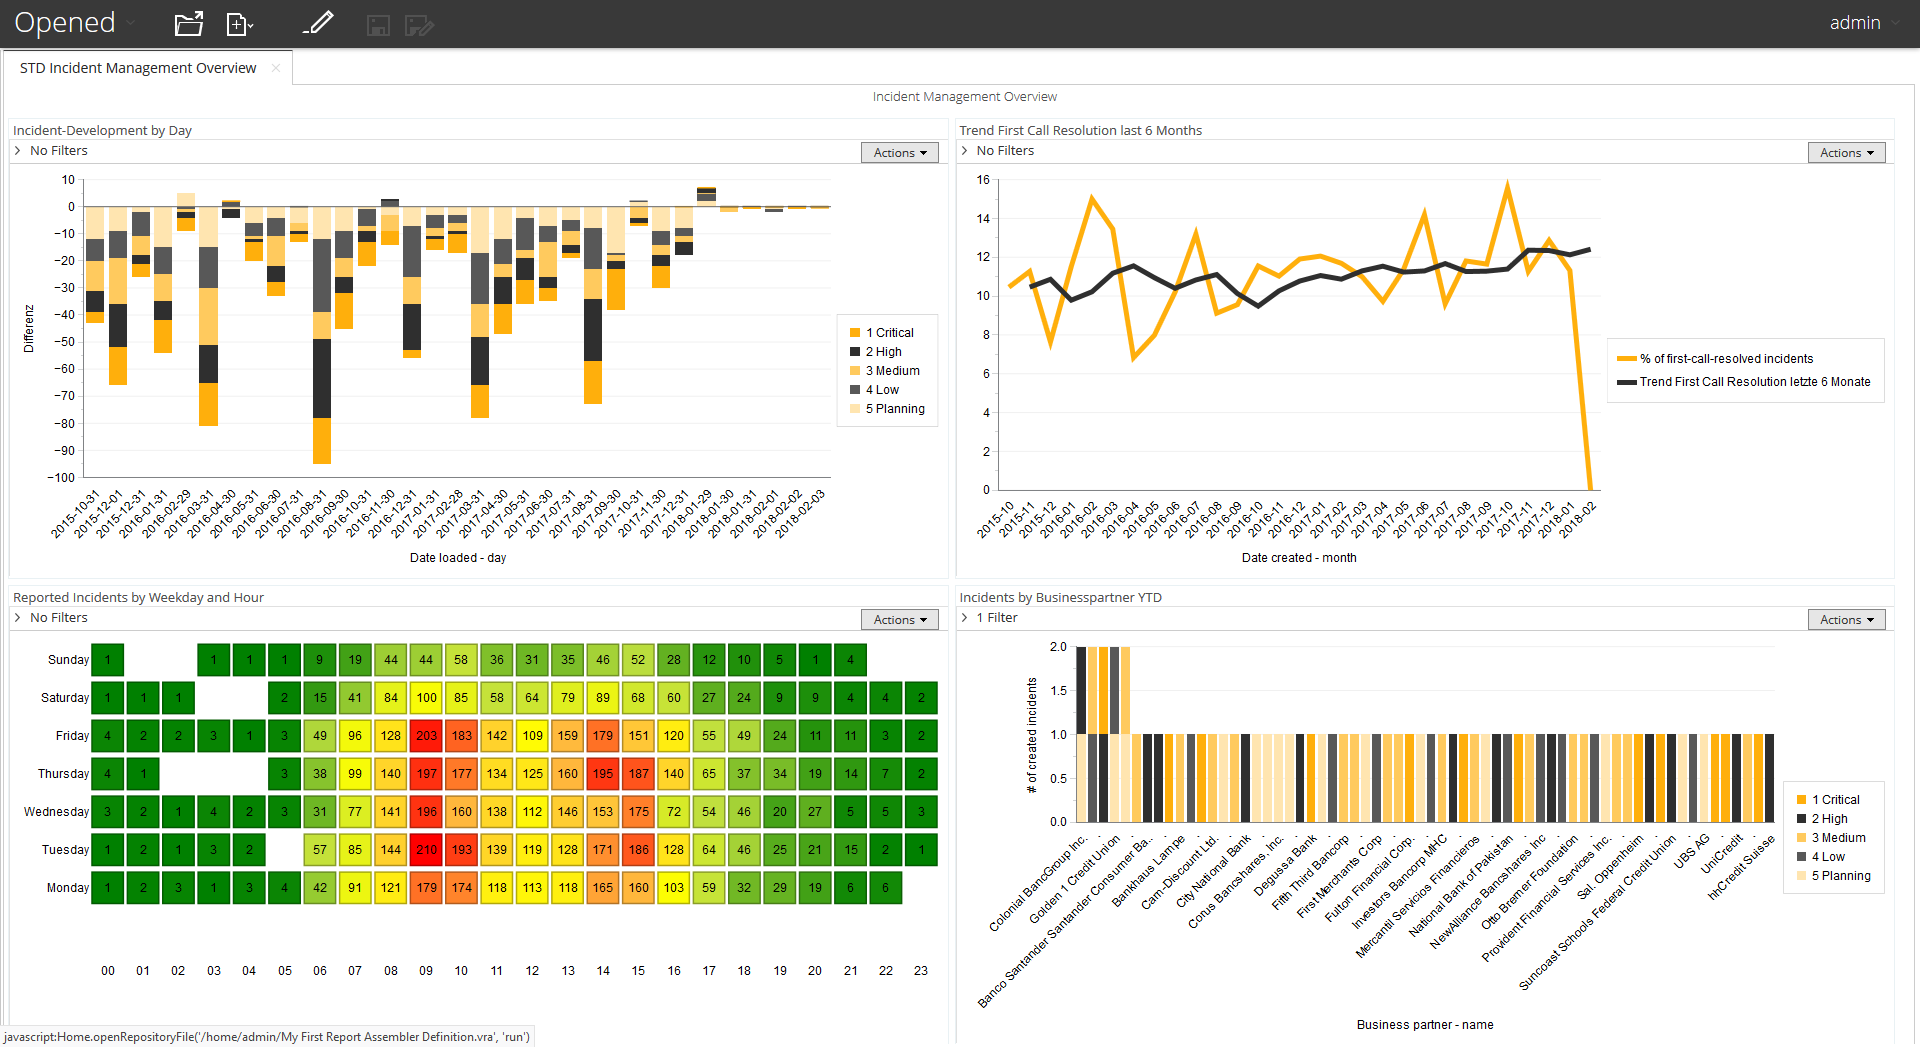Image resolution: width=1920 pixels, height=1047 pixels.
Task: Click the Edit pencil icon
Action: 318,23
